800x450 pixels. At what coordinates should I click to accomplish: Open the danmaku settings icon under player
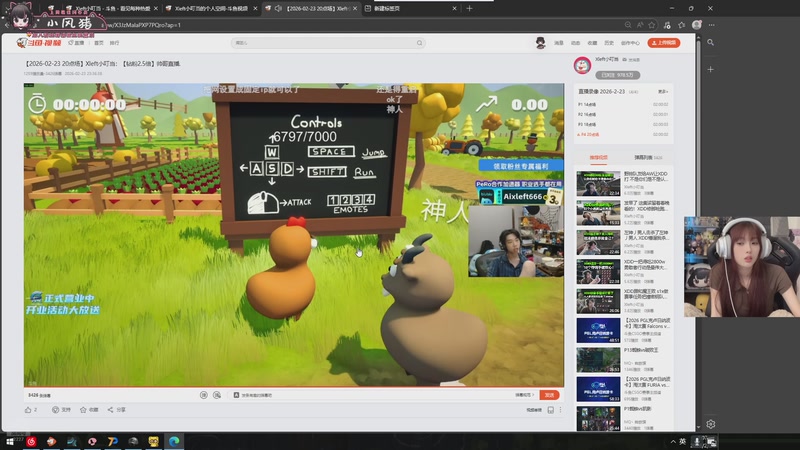pos(217,395)
